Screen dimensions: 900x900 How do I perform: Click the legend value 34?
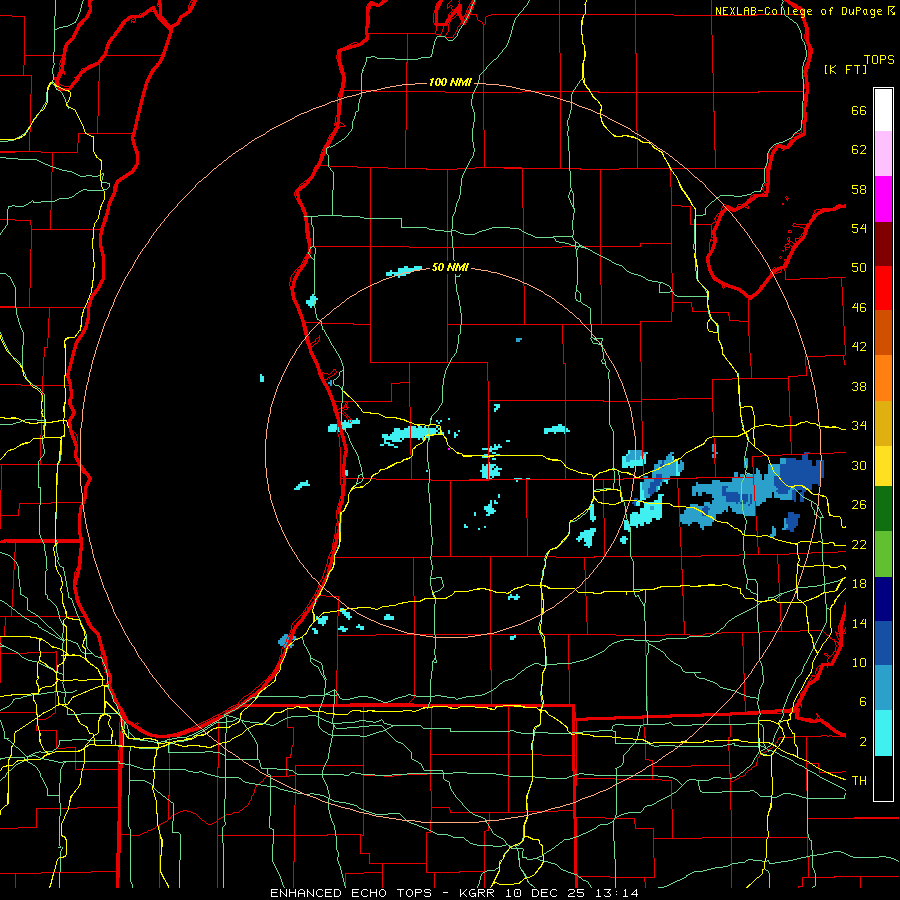(859, 426)
